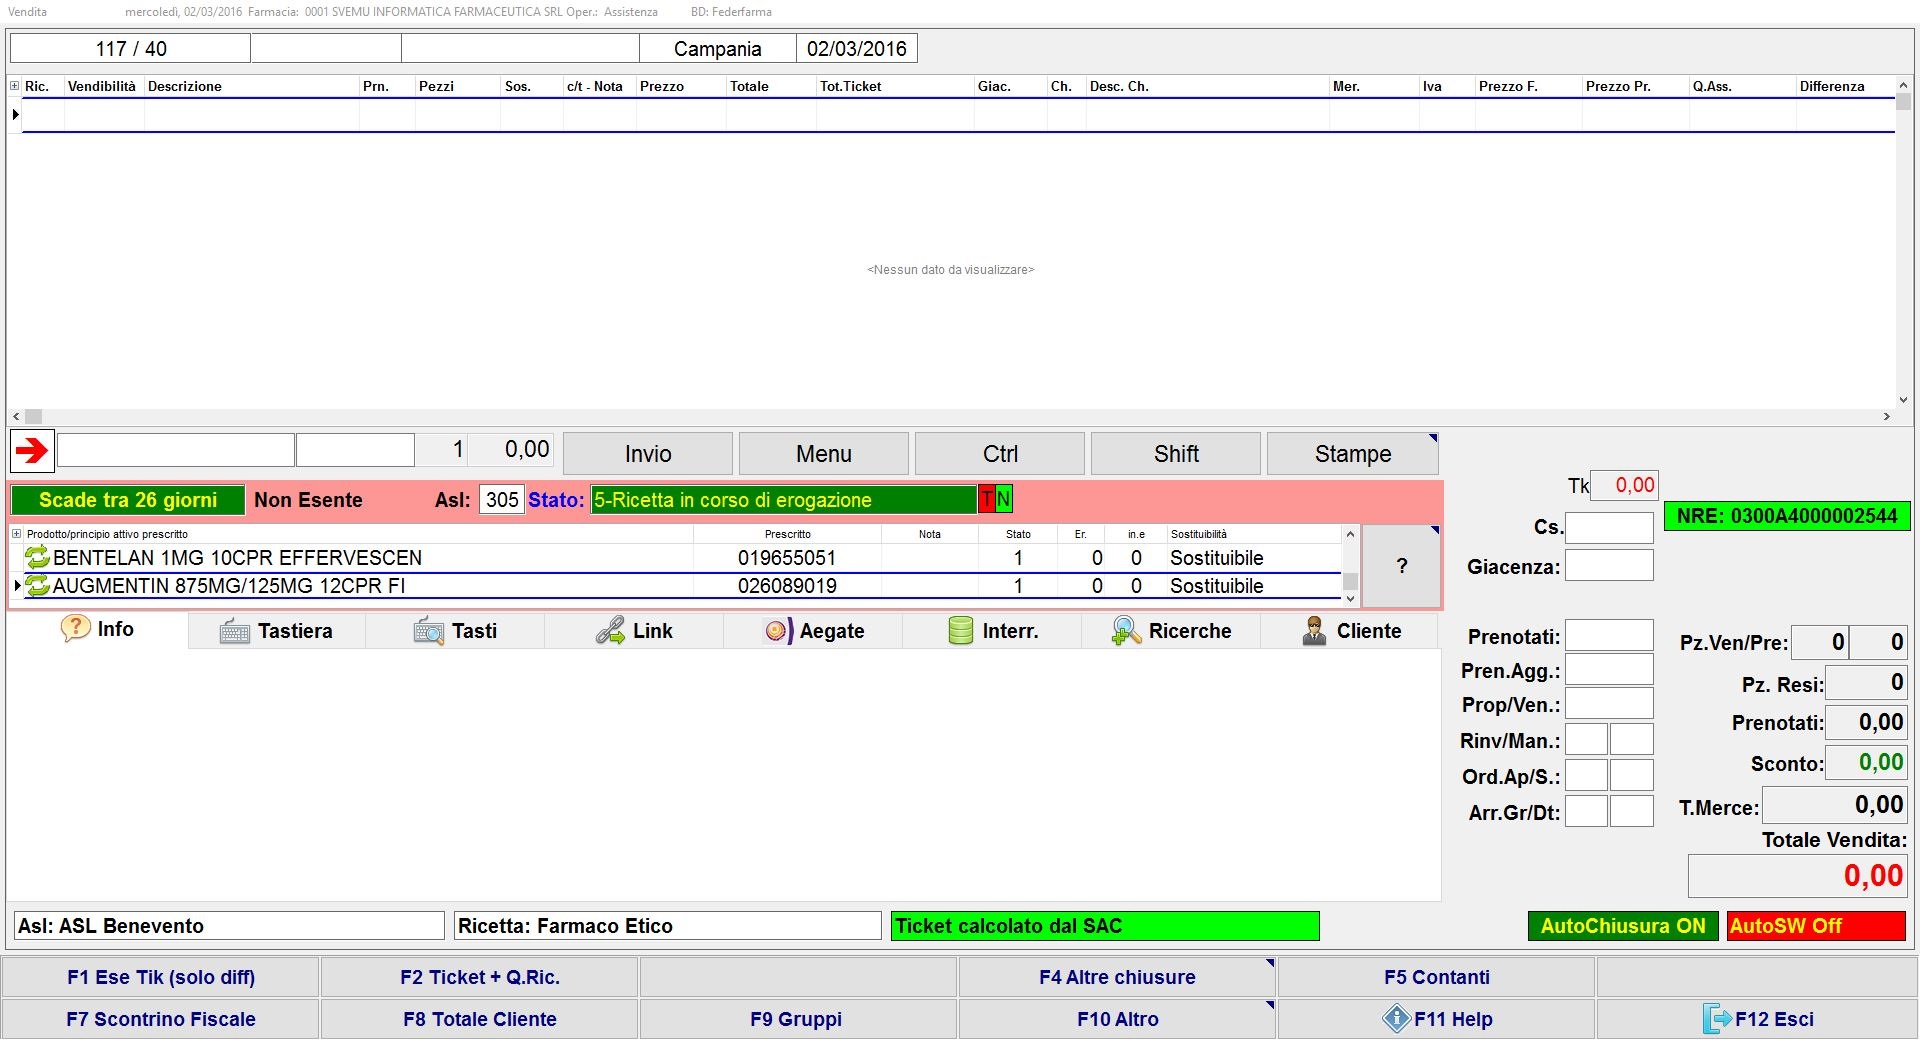This screenshot has width=1920, height=1040.
Task: Toggle the AutoChiusura ON indicator
Action: 1622,926
